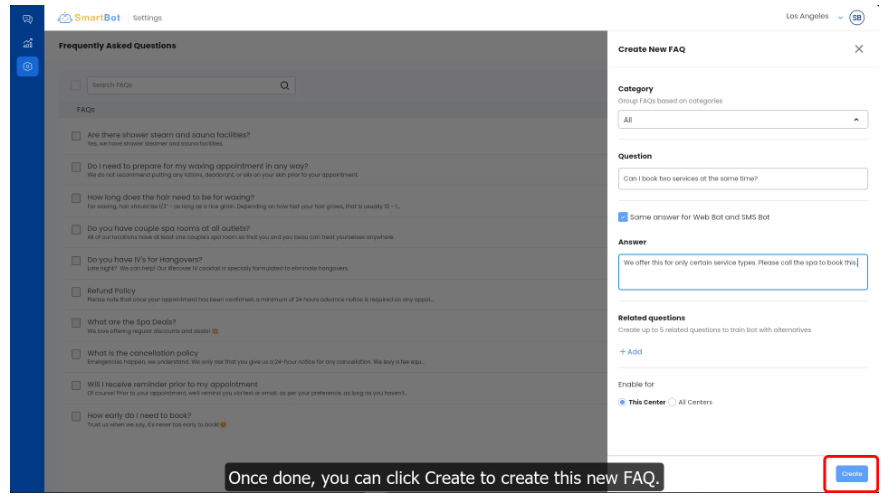The height and width of the screenshot is (499, 885).
Task: Open the settings gear icon in sidebar
Action: [27, 67]
